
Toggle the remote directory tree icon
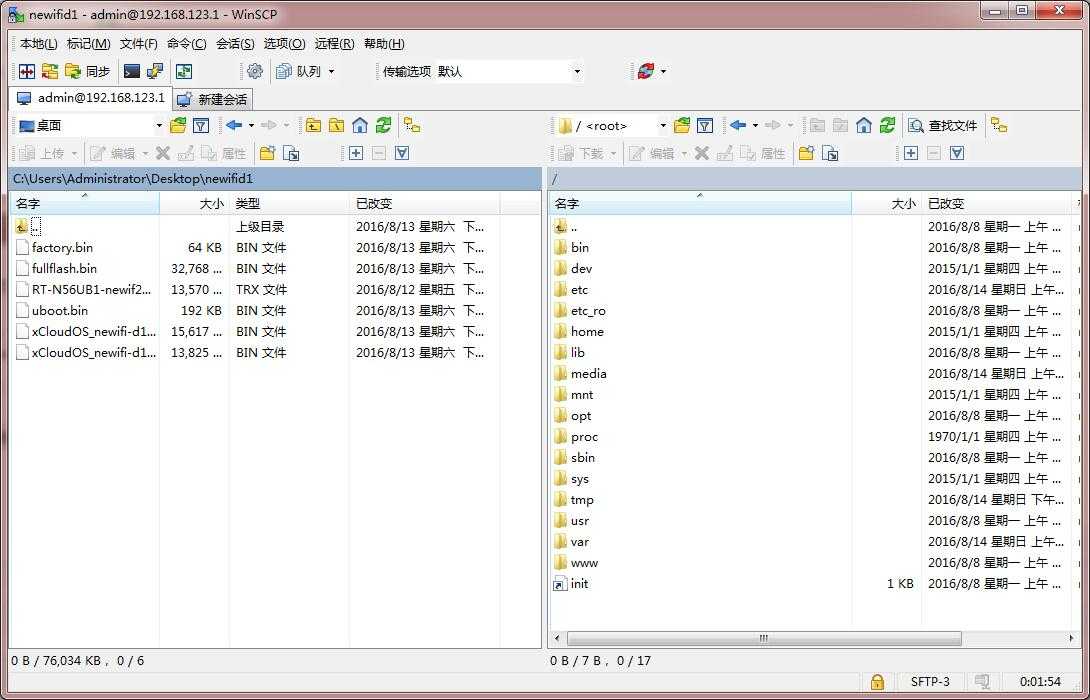[x=999, y=126]
